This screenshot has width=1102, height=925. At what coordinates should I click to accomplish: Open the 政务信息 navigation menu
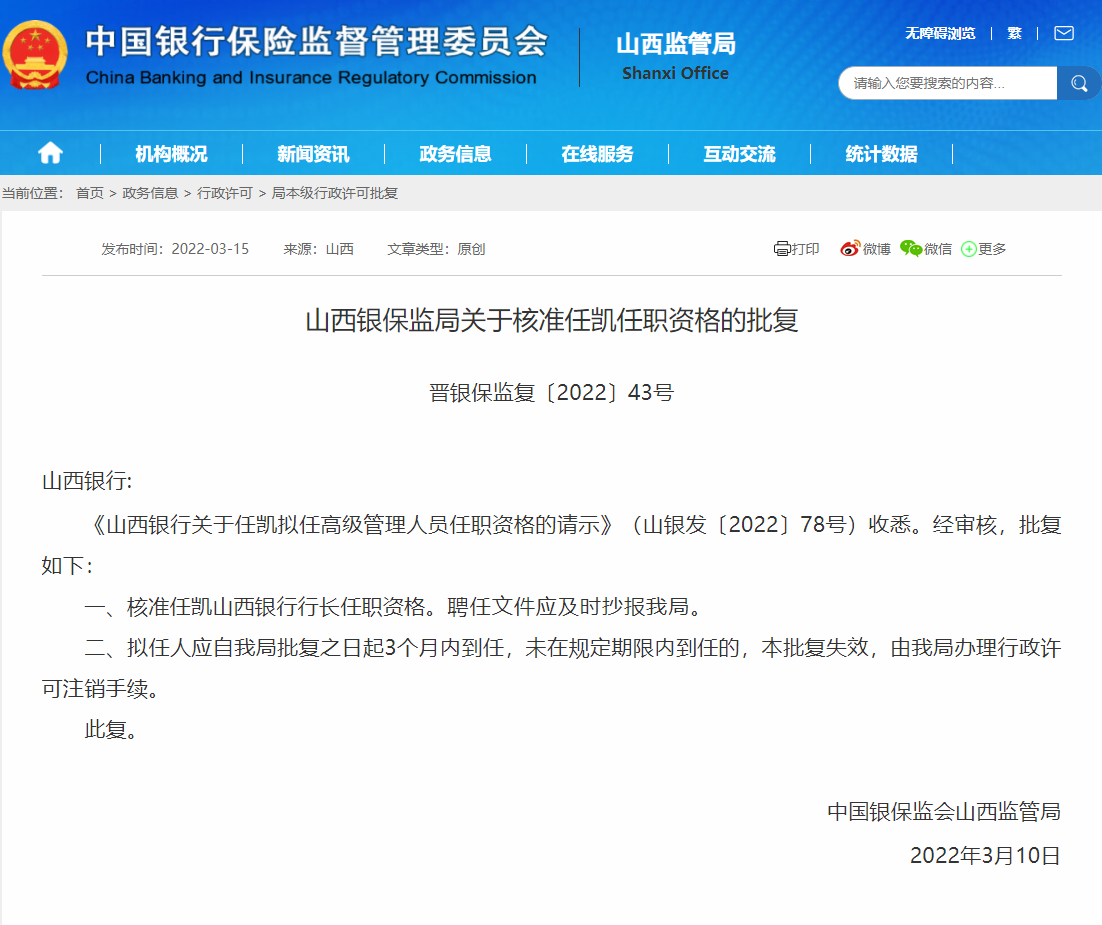point(455,154)
